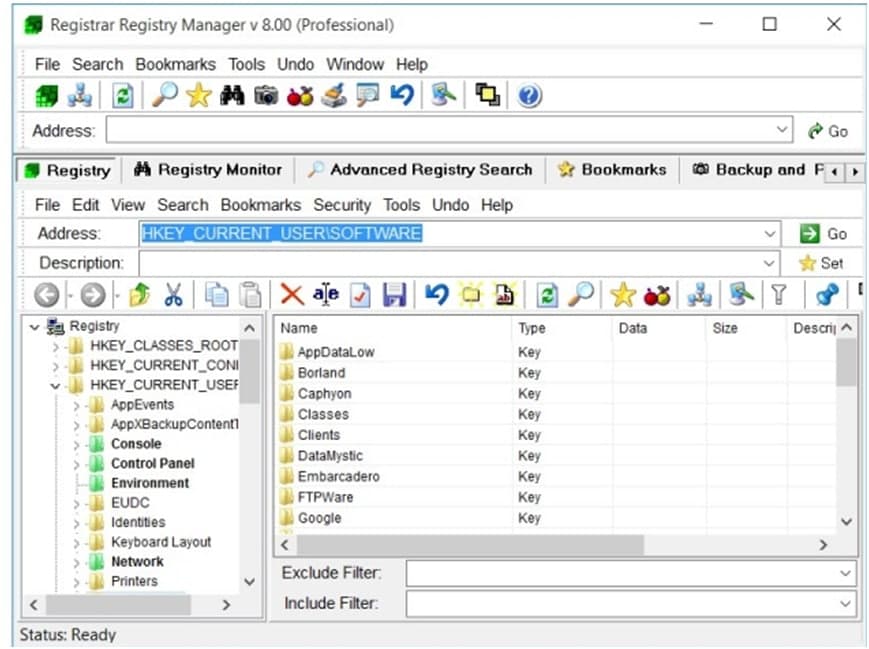Open the Description field dropdown arrow
869x649 pixels.
point(769,263)
